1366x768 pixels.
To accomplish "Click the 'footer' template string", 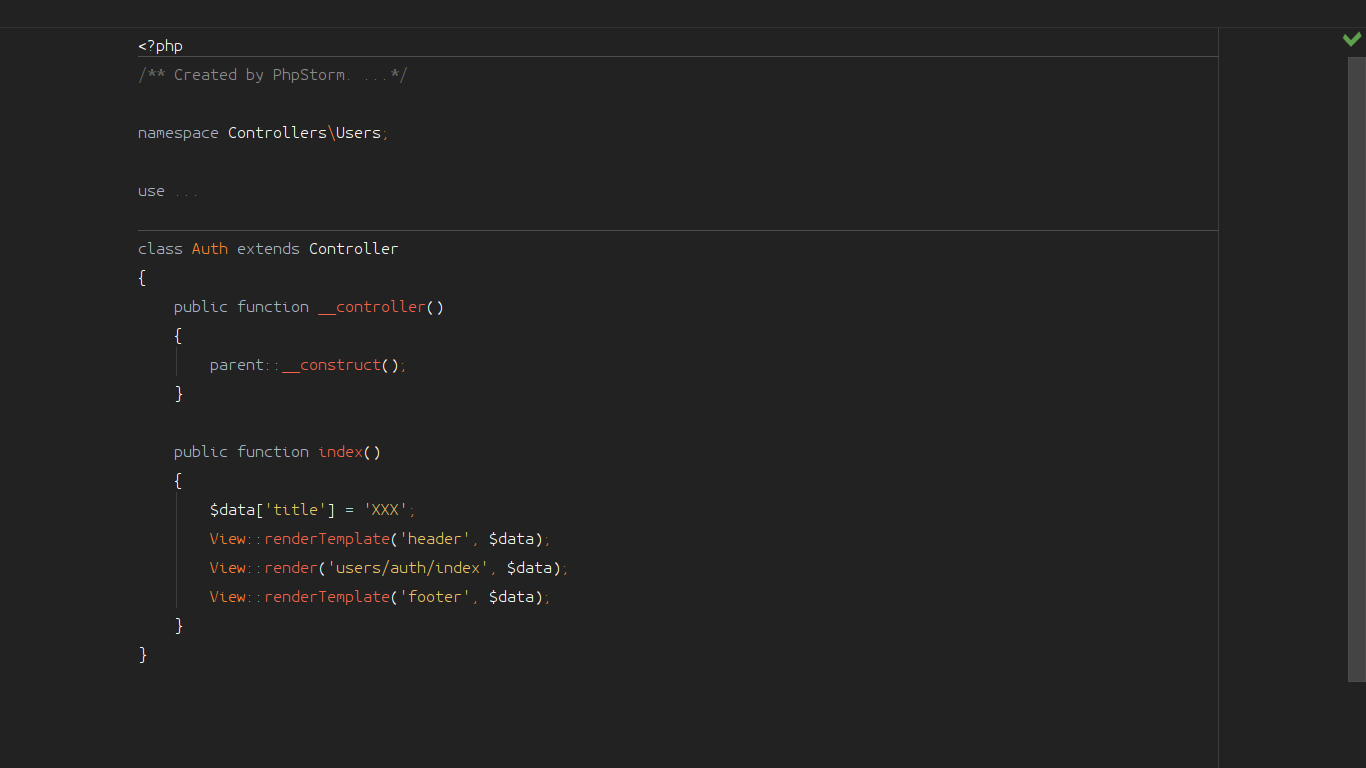I will [x=434, y=597].
